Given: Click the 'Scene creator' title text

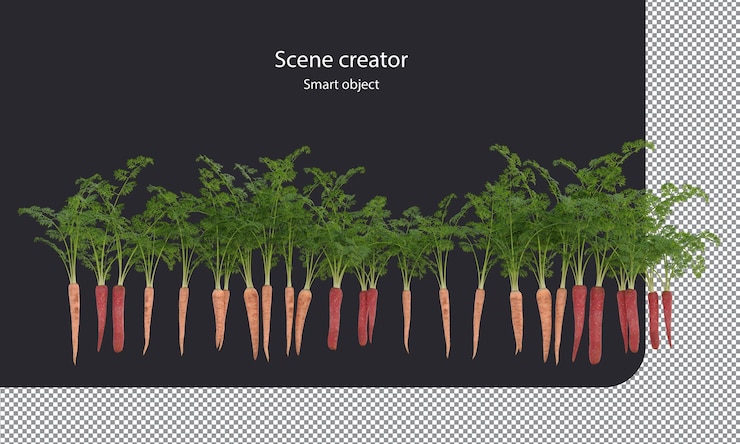Looking at the screenshot, I should (341, 60).
